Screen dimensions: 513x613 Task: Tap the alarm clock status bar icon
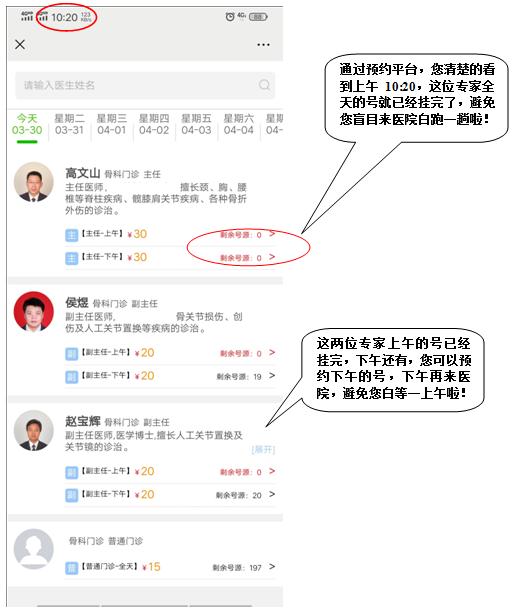click(x=230, y=16)
